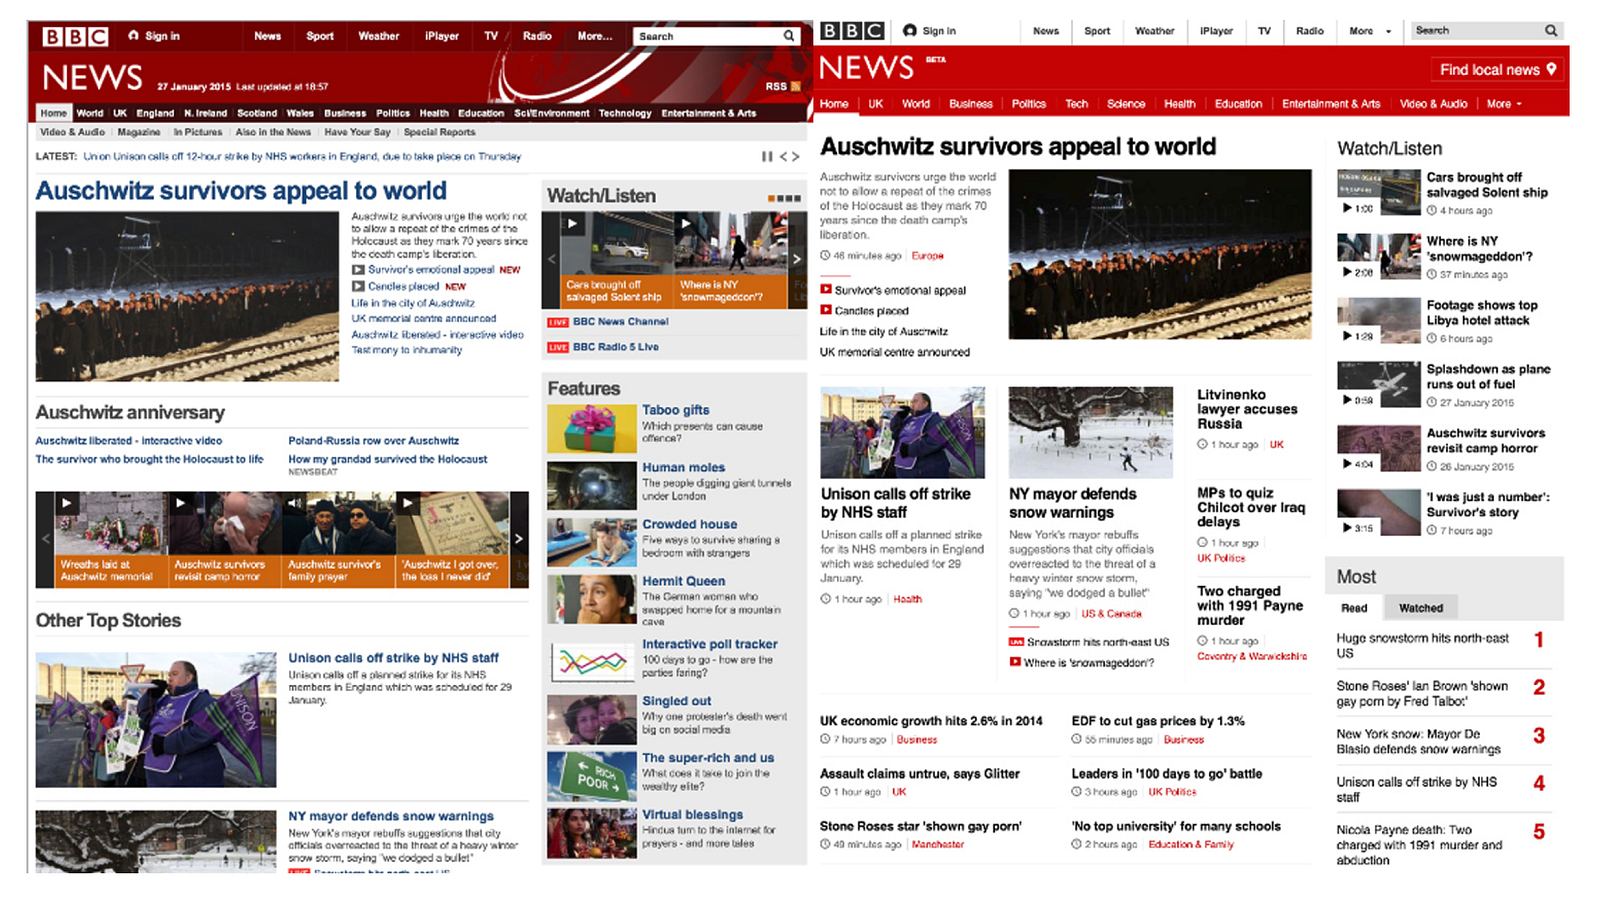Open Most Read item 'Stone Roses' Ian Brown 'shown gay porn by Fred Talbot''

click(1422, 693)
